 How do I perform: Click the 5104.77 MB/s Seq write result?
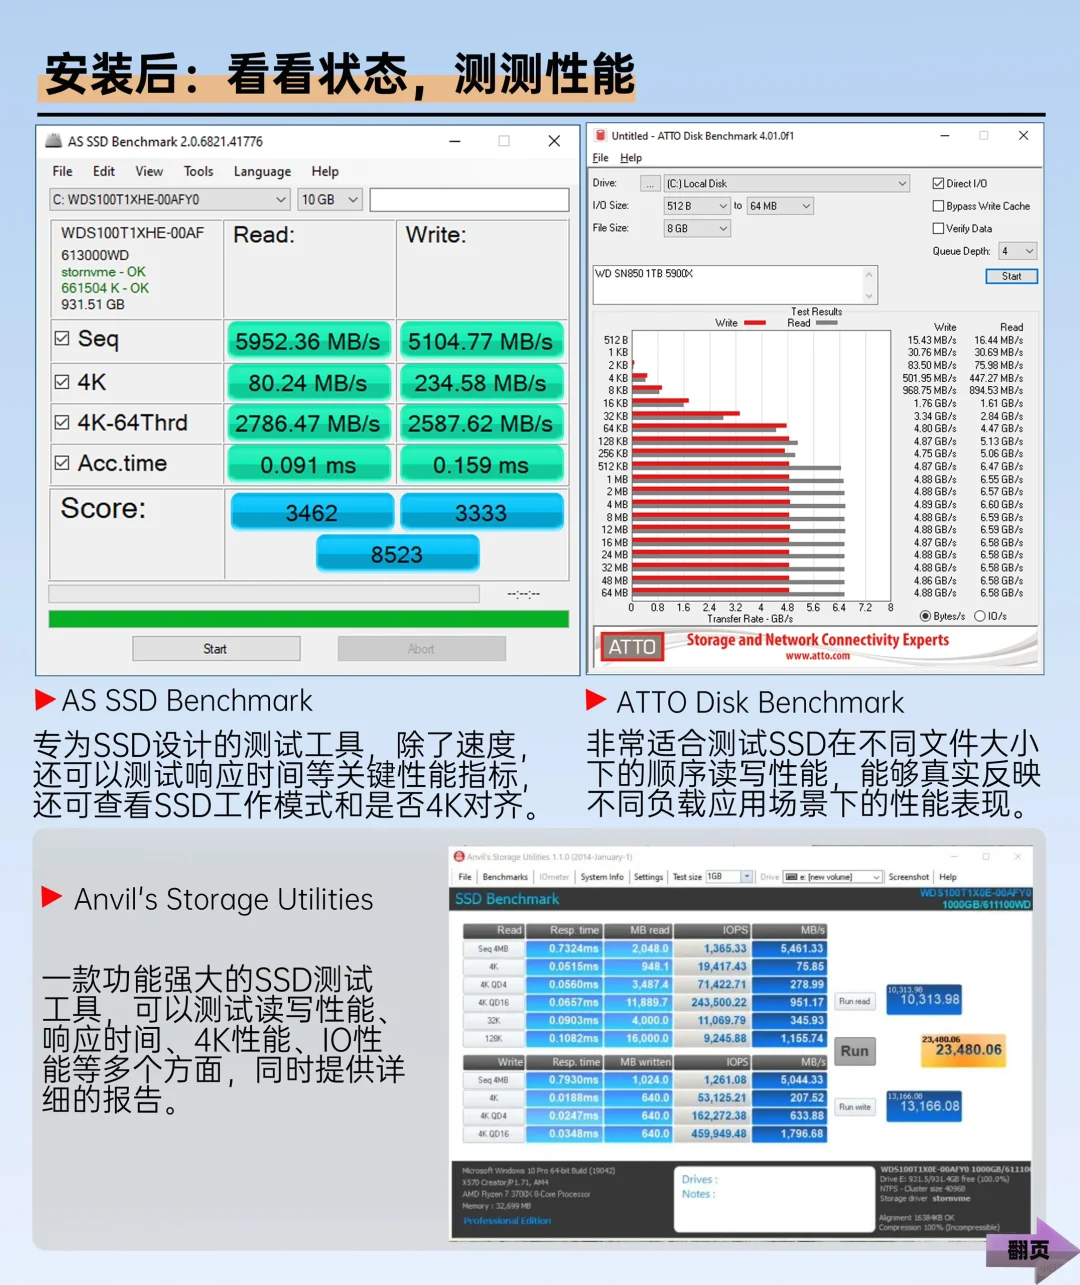pyautogui.click(x=481, y=342)
